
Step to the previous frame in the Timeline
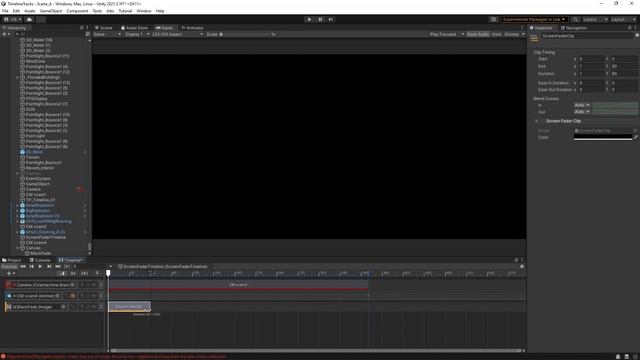tap(31, 267)
